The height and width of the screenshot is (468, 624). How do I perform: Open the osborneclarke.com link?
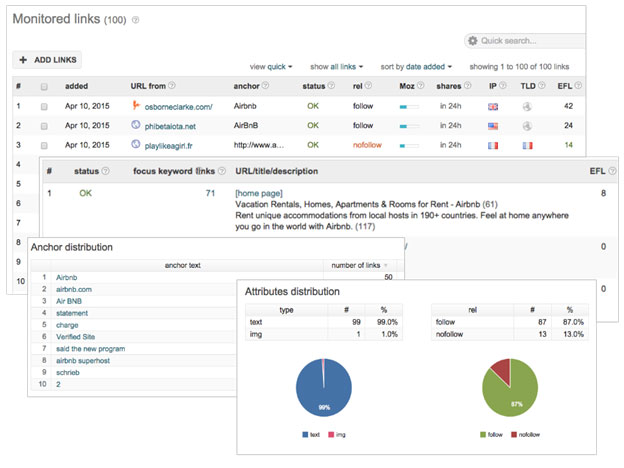click(179, 105)
